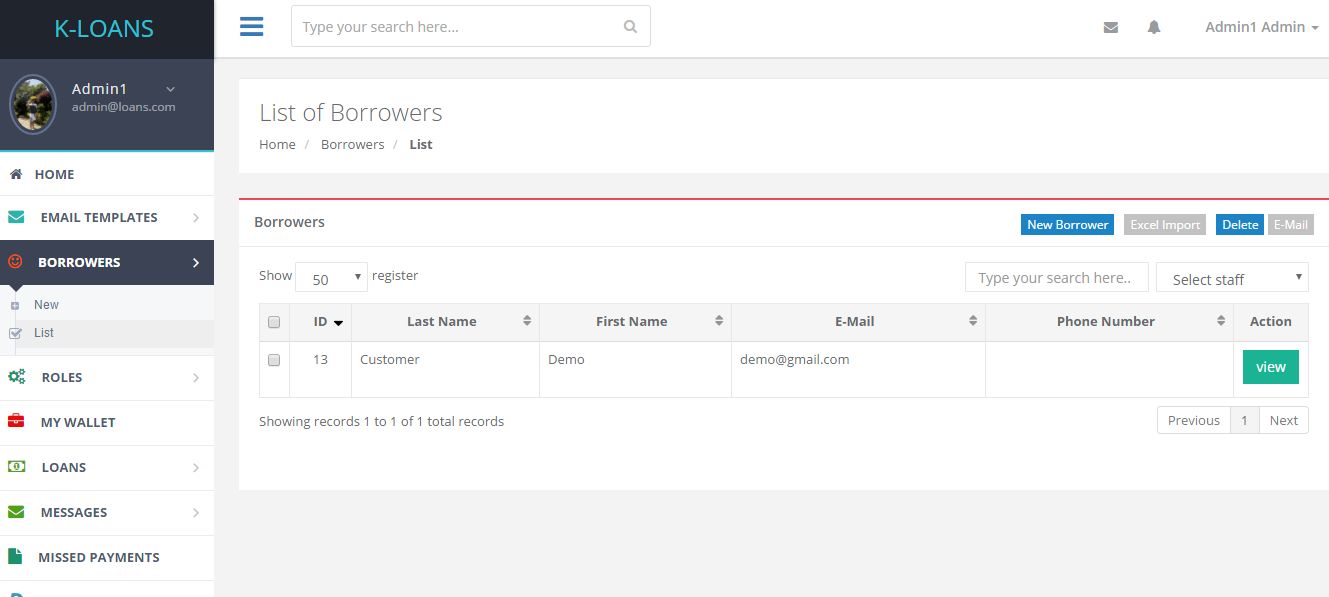Open the Admin1 Admin user dropdown

tap(1262, 27)
